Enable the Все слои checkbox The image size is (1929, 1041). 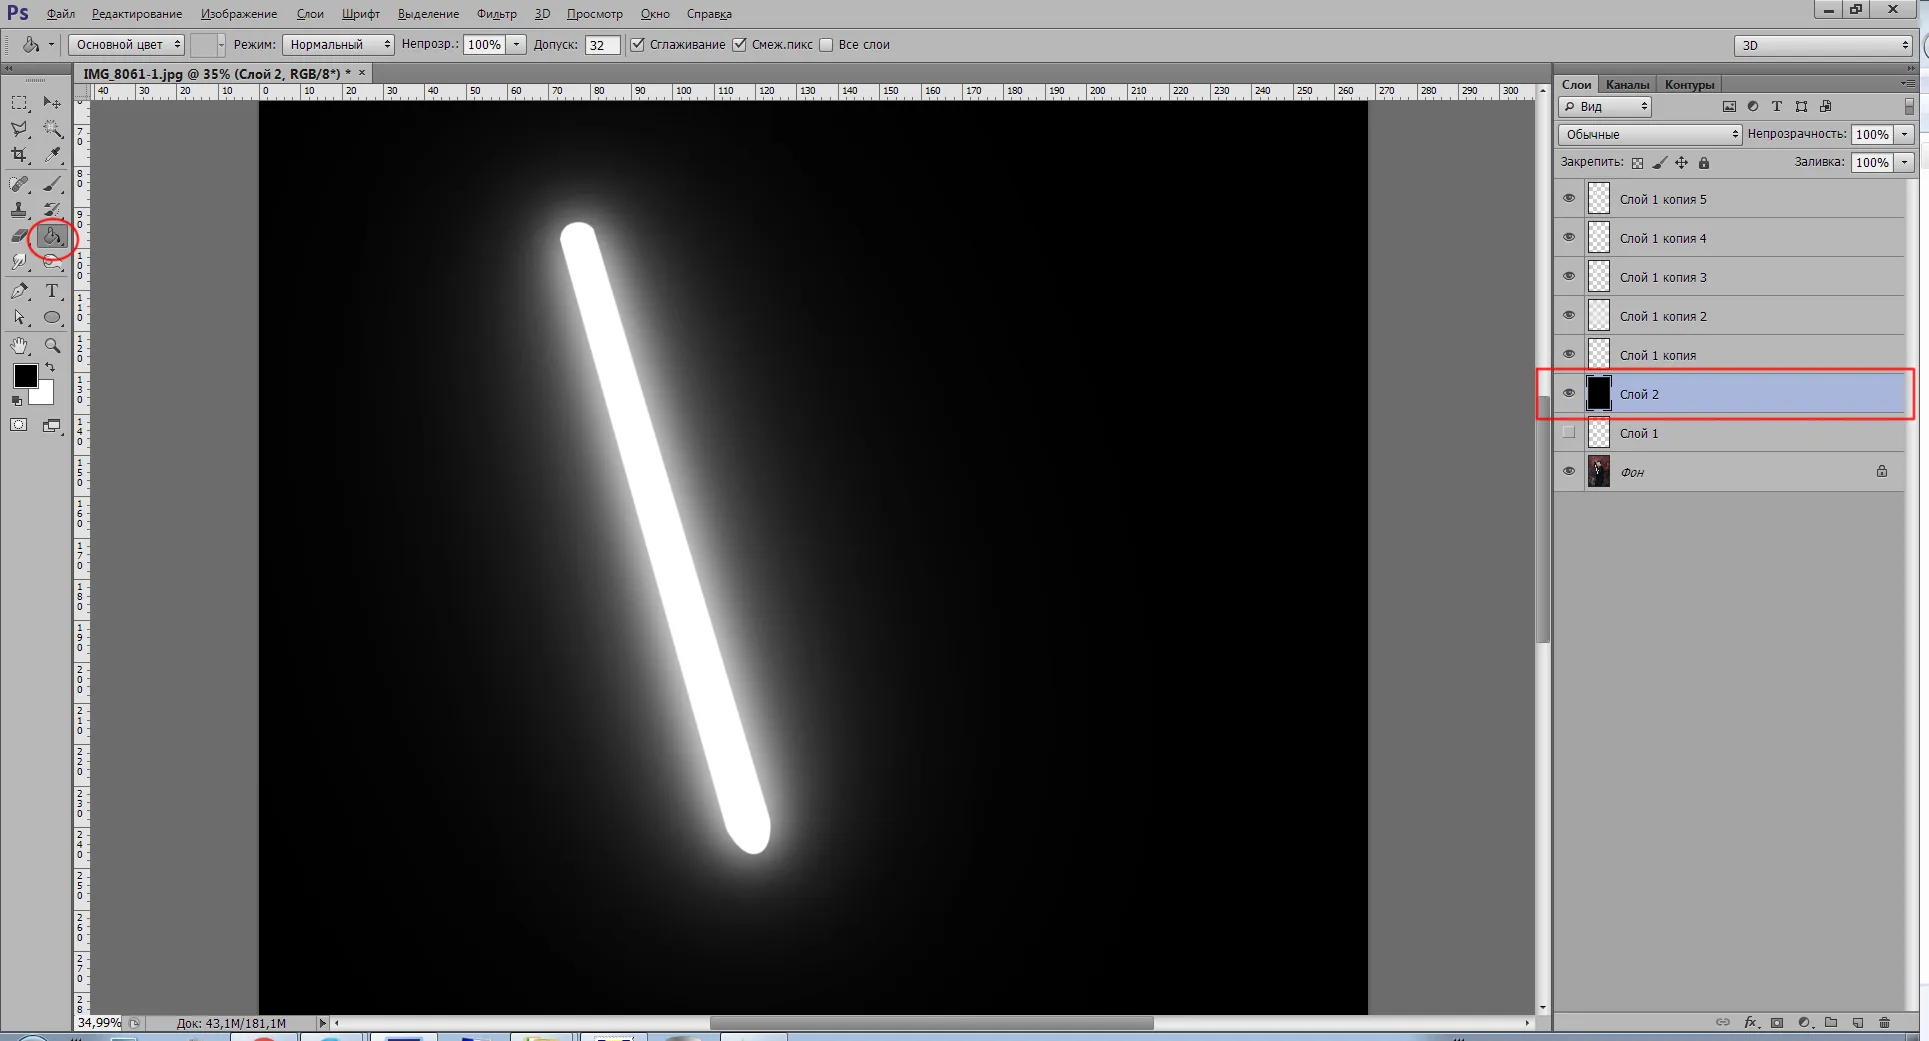point(826,45)
